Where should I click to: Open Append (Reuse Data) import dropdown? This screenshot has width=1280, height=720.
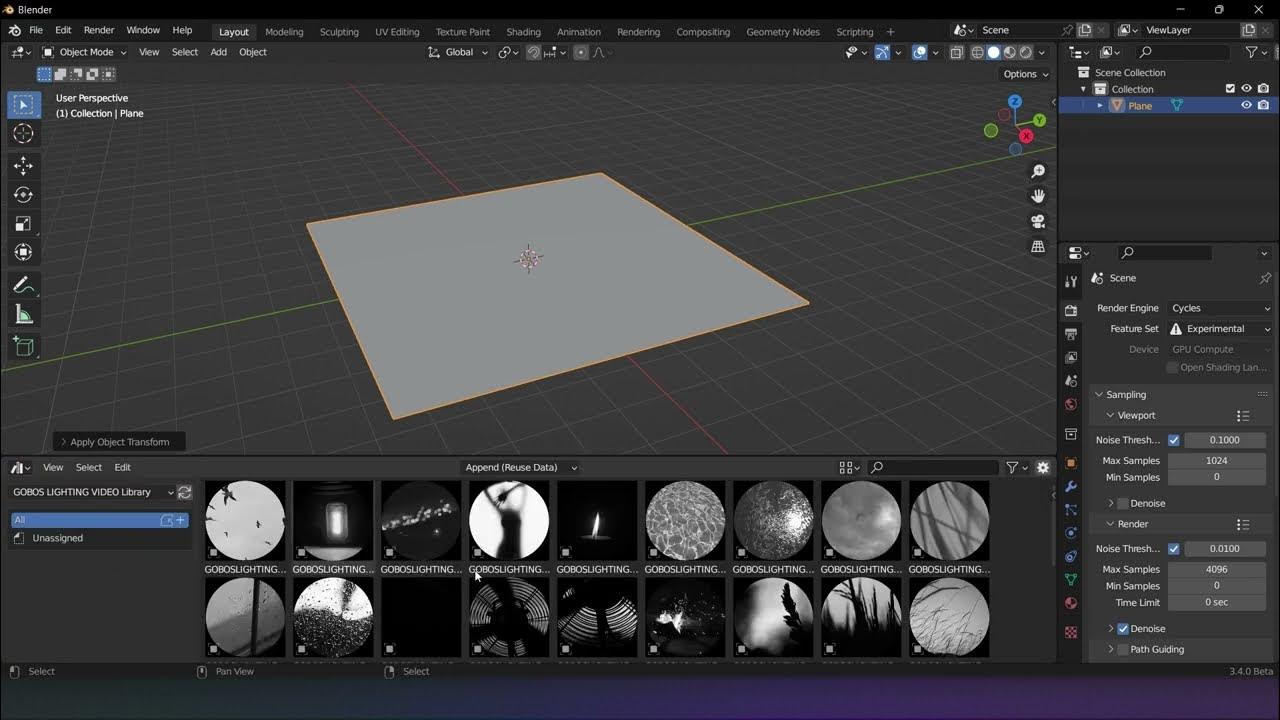521,467
